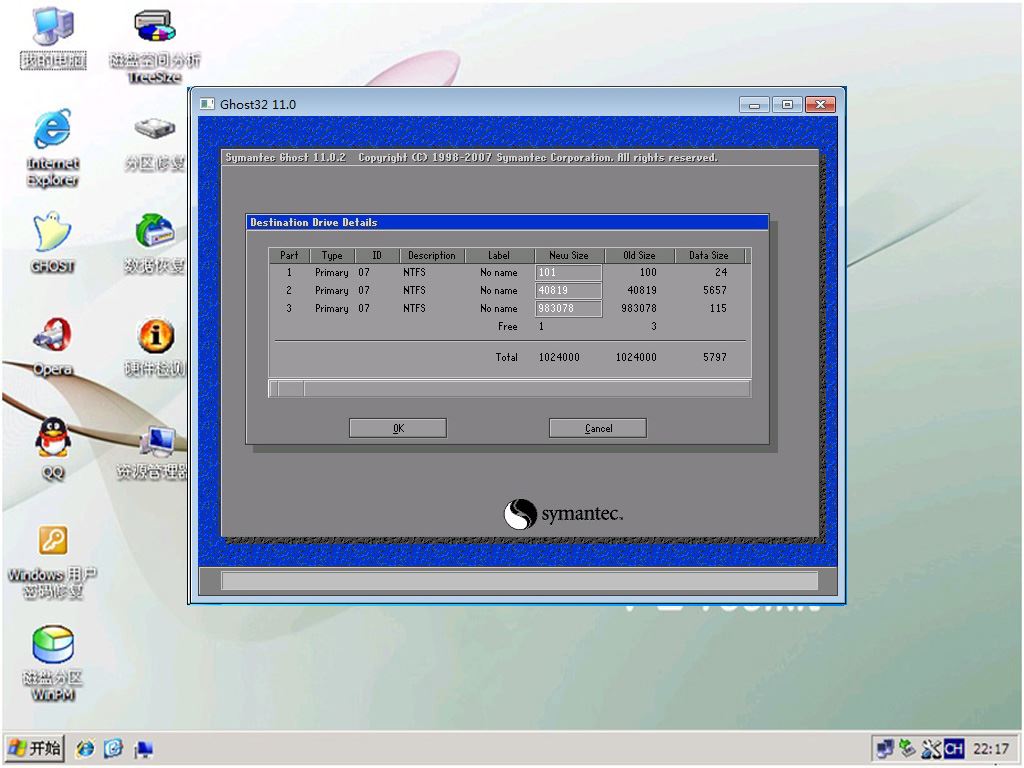1024x768 pixels.
Task: Minimize the Ghost32 11.0 window
Action: 754,104
